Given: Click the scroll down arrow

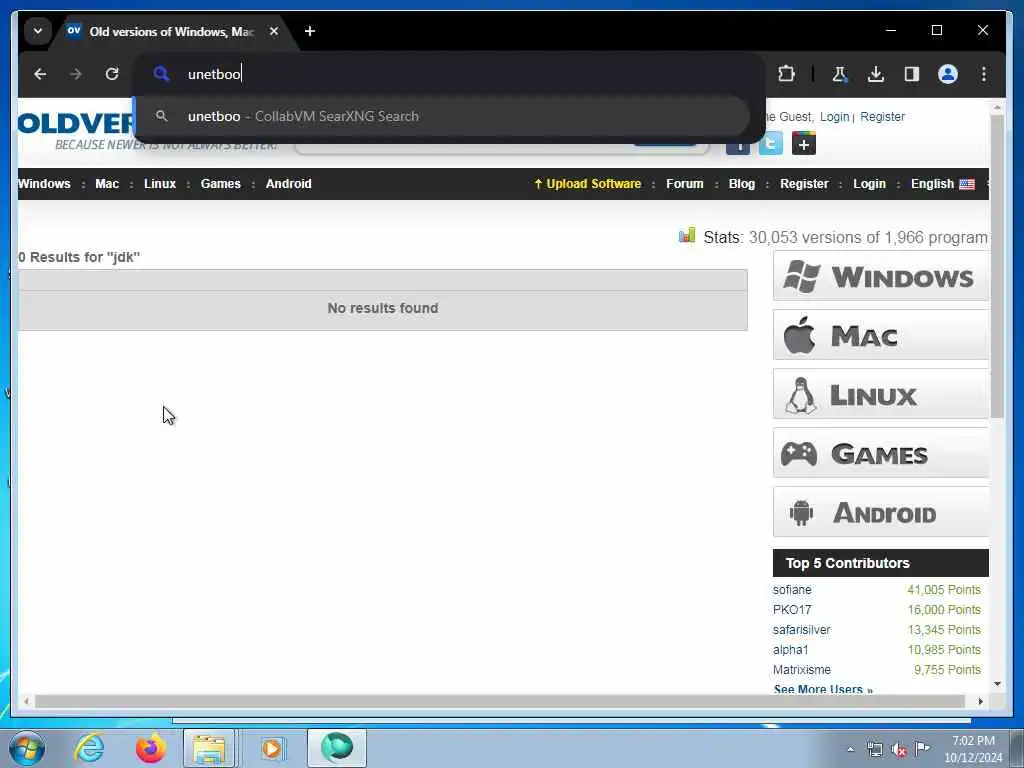Looking at the screenshot, I should click(x=997, y=684).
